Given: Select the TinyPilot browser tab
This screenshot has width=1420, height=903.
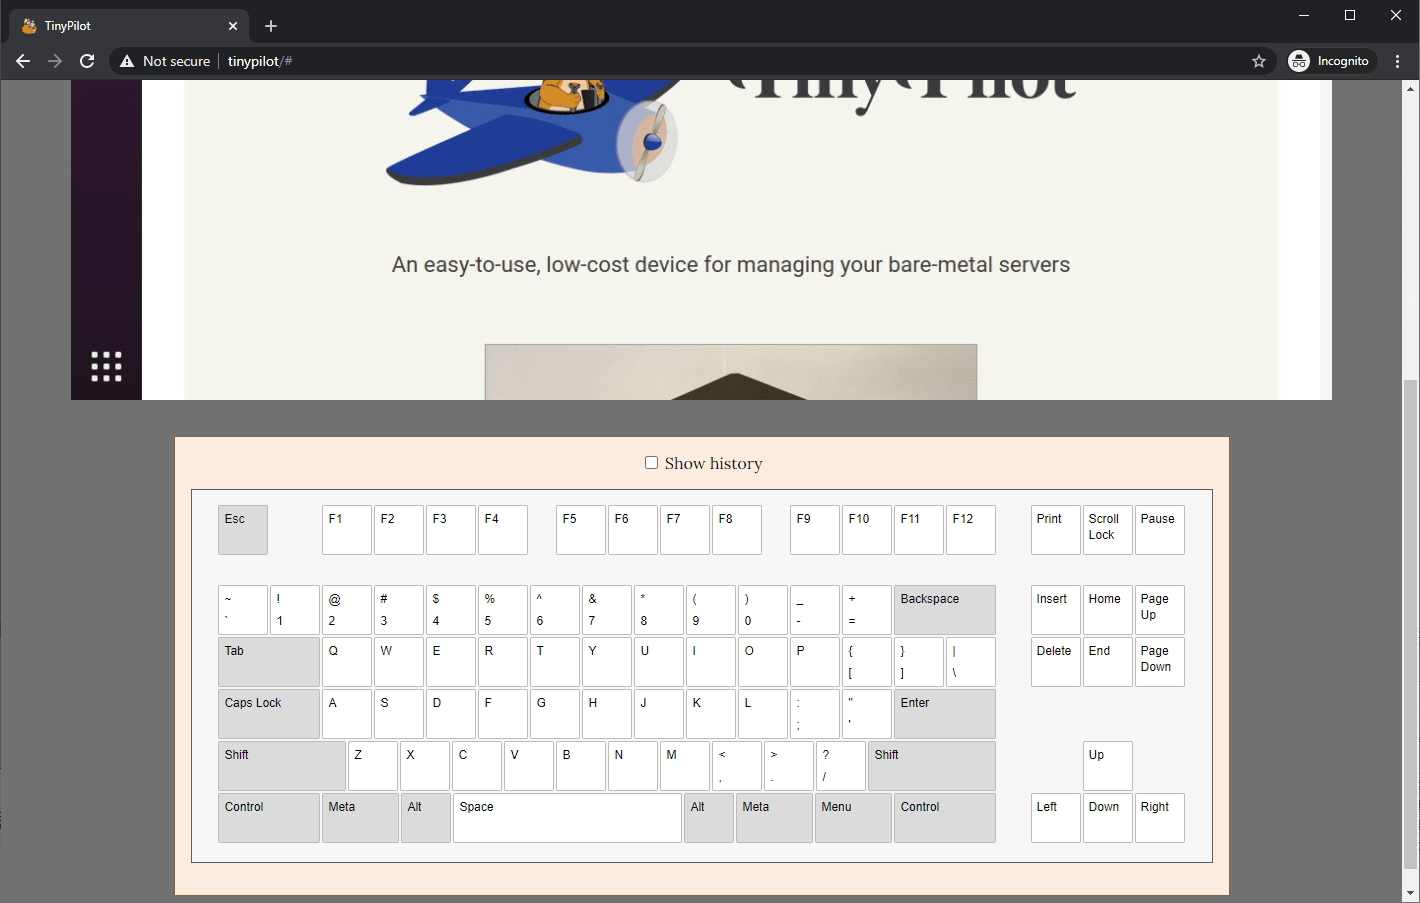Looking at the screenshot, I should pyautogui.click(x=128, y=26).
